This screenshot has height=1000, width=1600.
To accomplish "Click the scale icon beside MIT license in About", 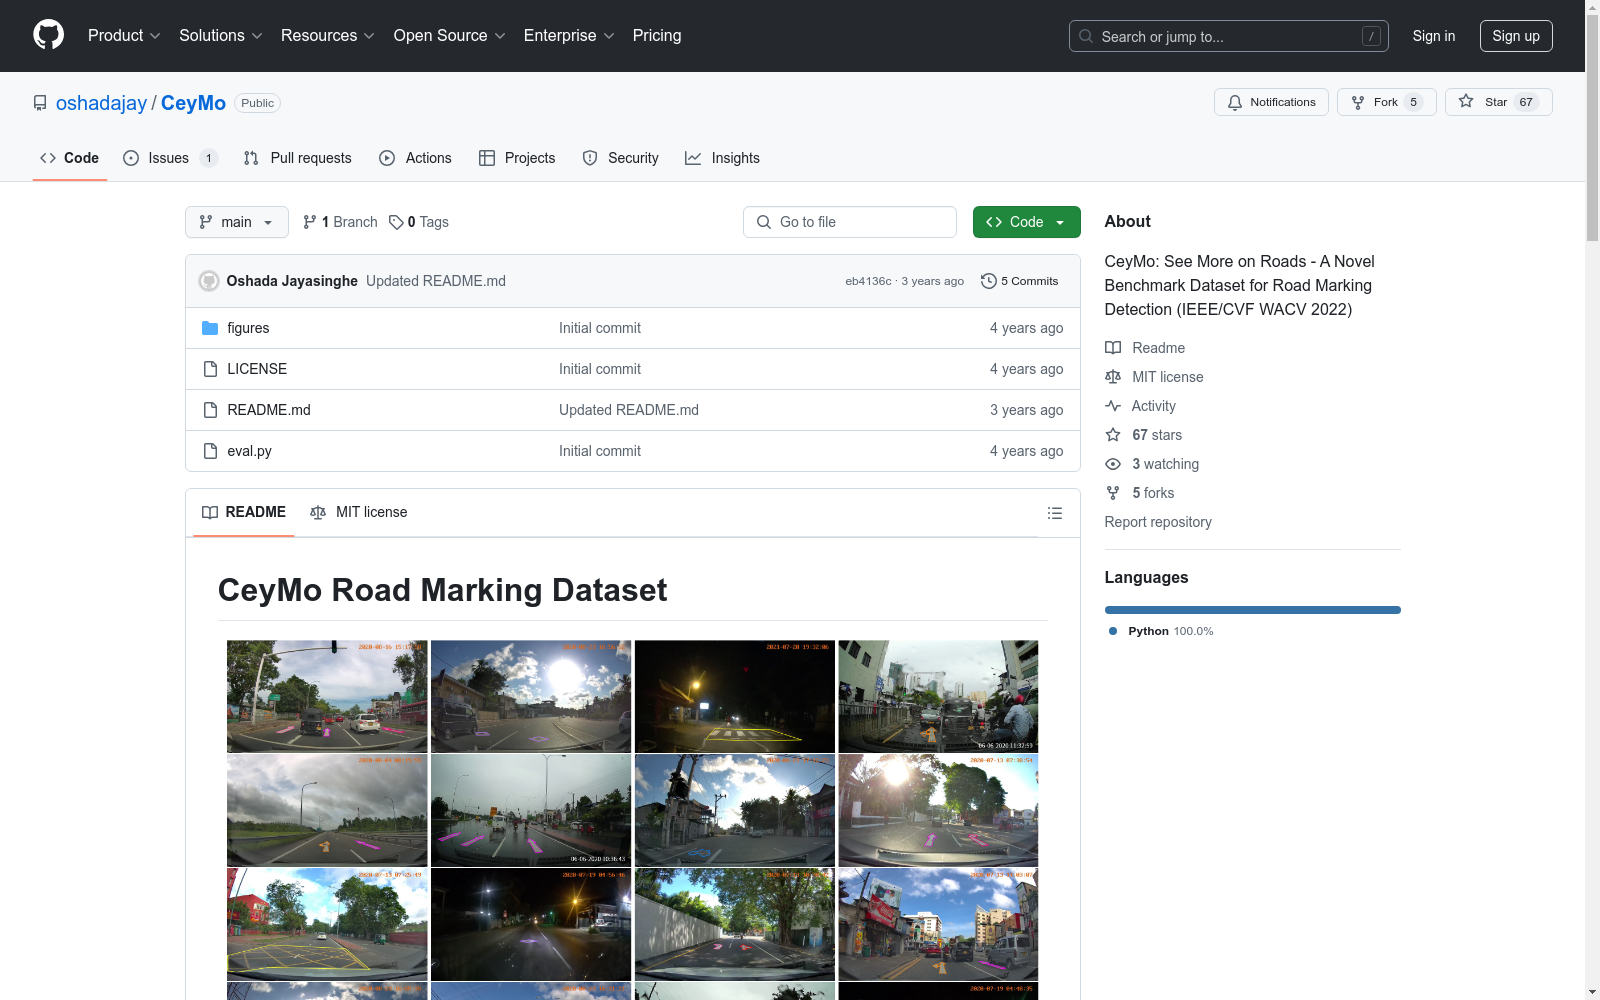I will [x=1113, y=377].
